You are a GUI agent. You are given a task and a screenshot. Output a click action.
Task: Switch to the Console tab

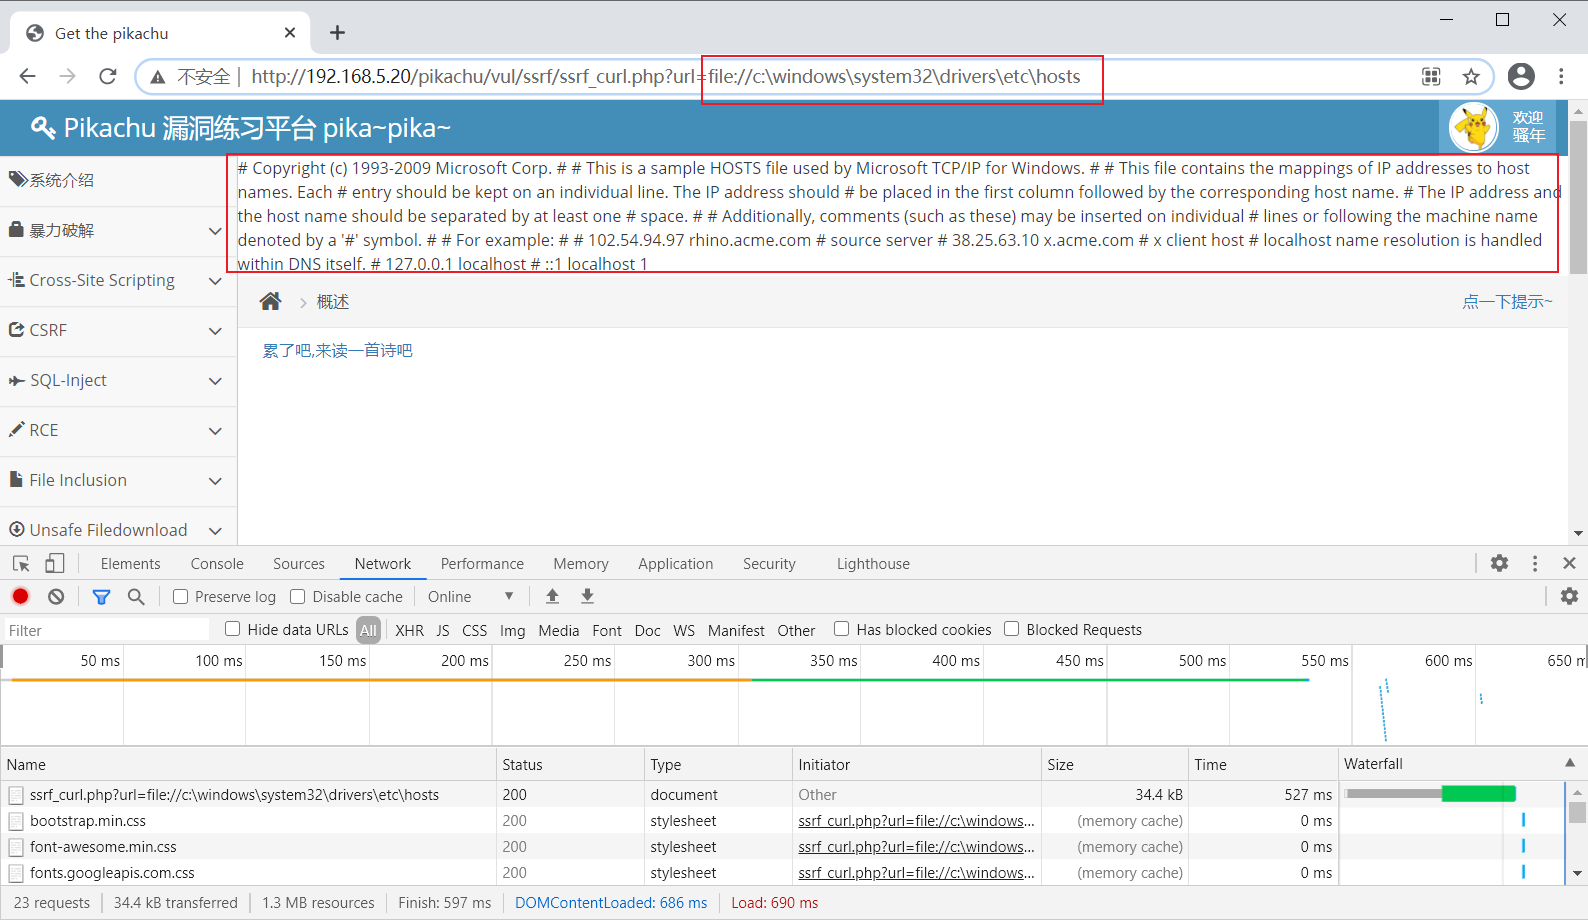click(x=217, y=564)
